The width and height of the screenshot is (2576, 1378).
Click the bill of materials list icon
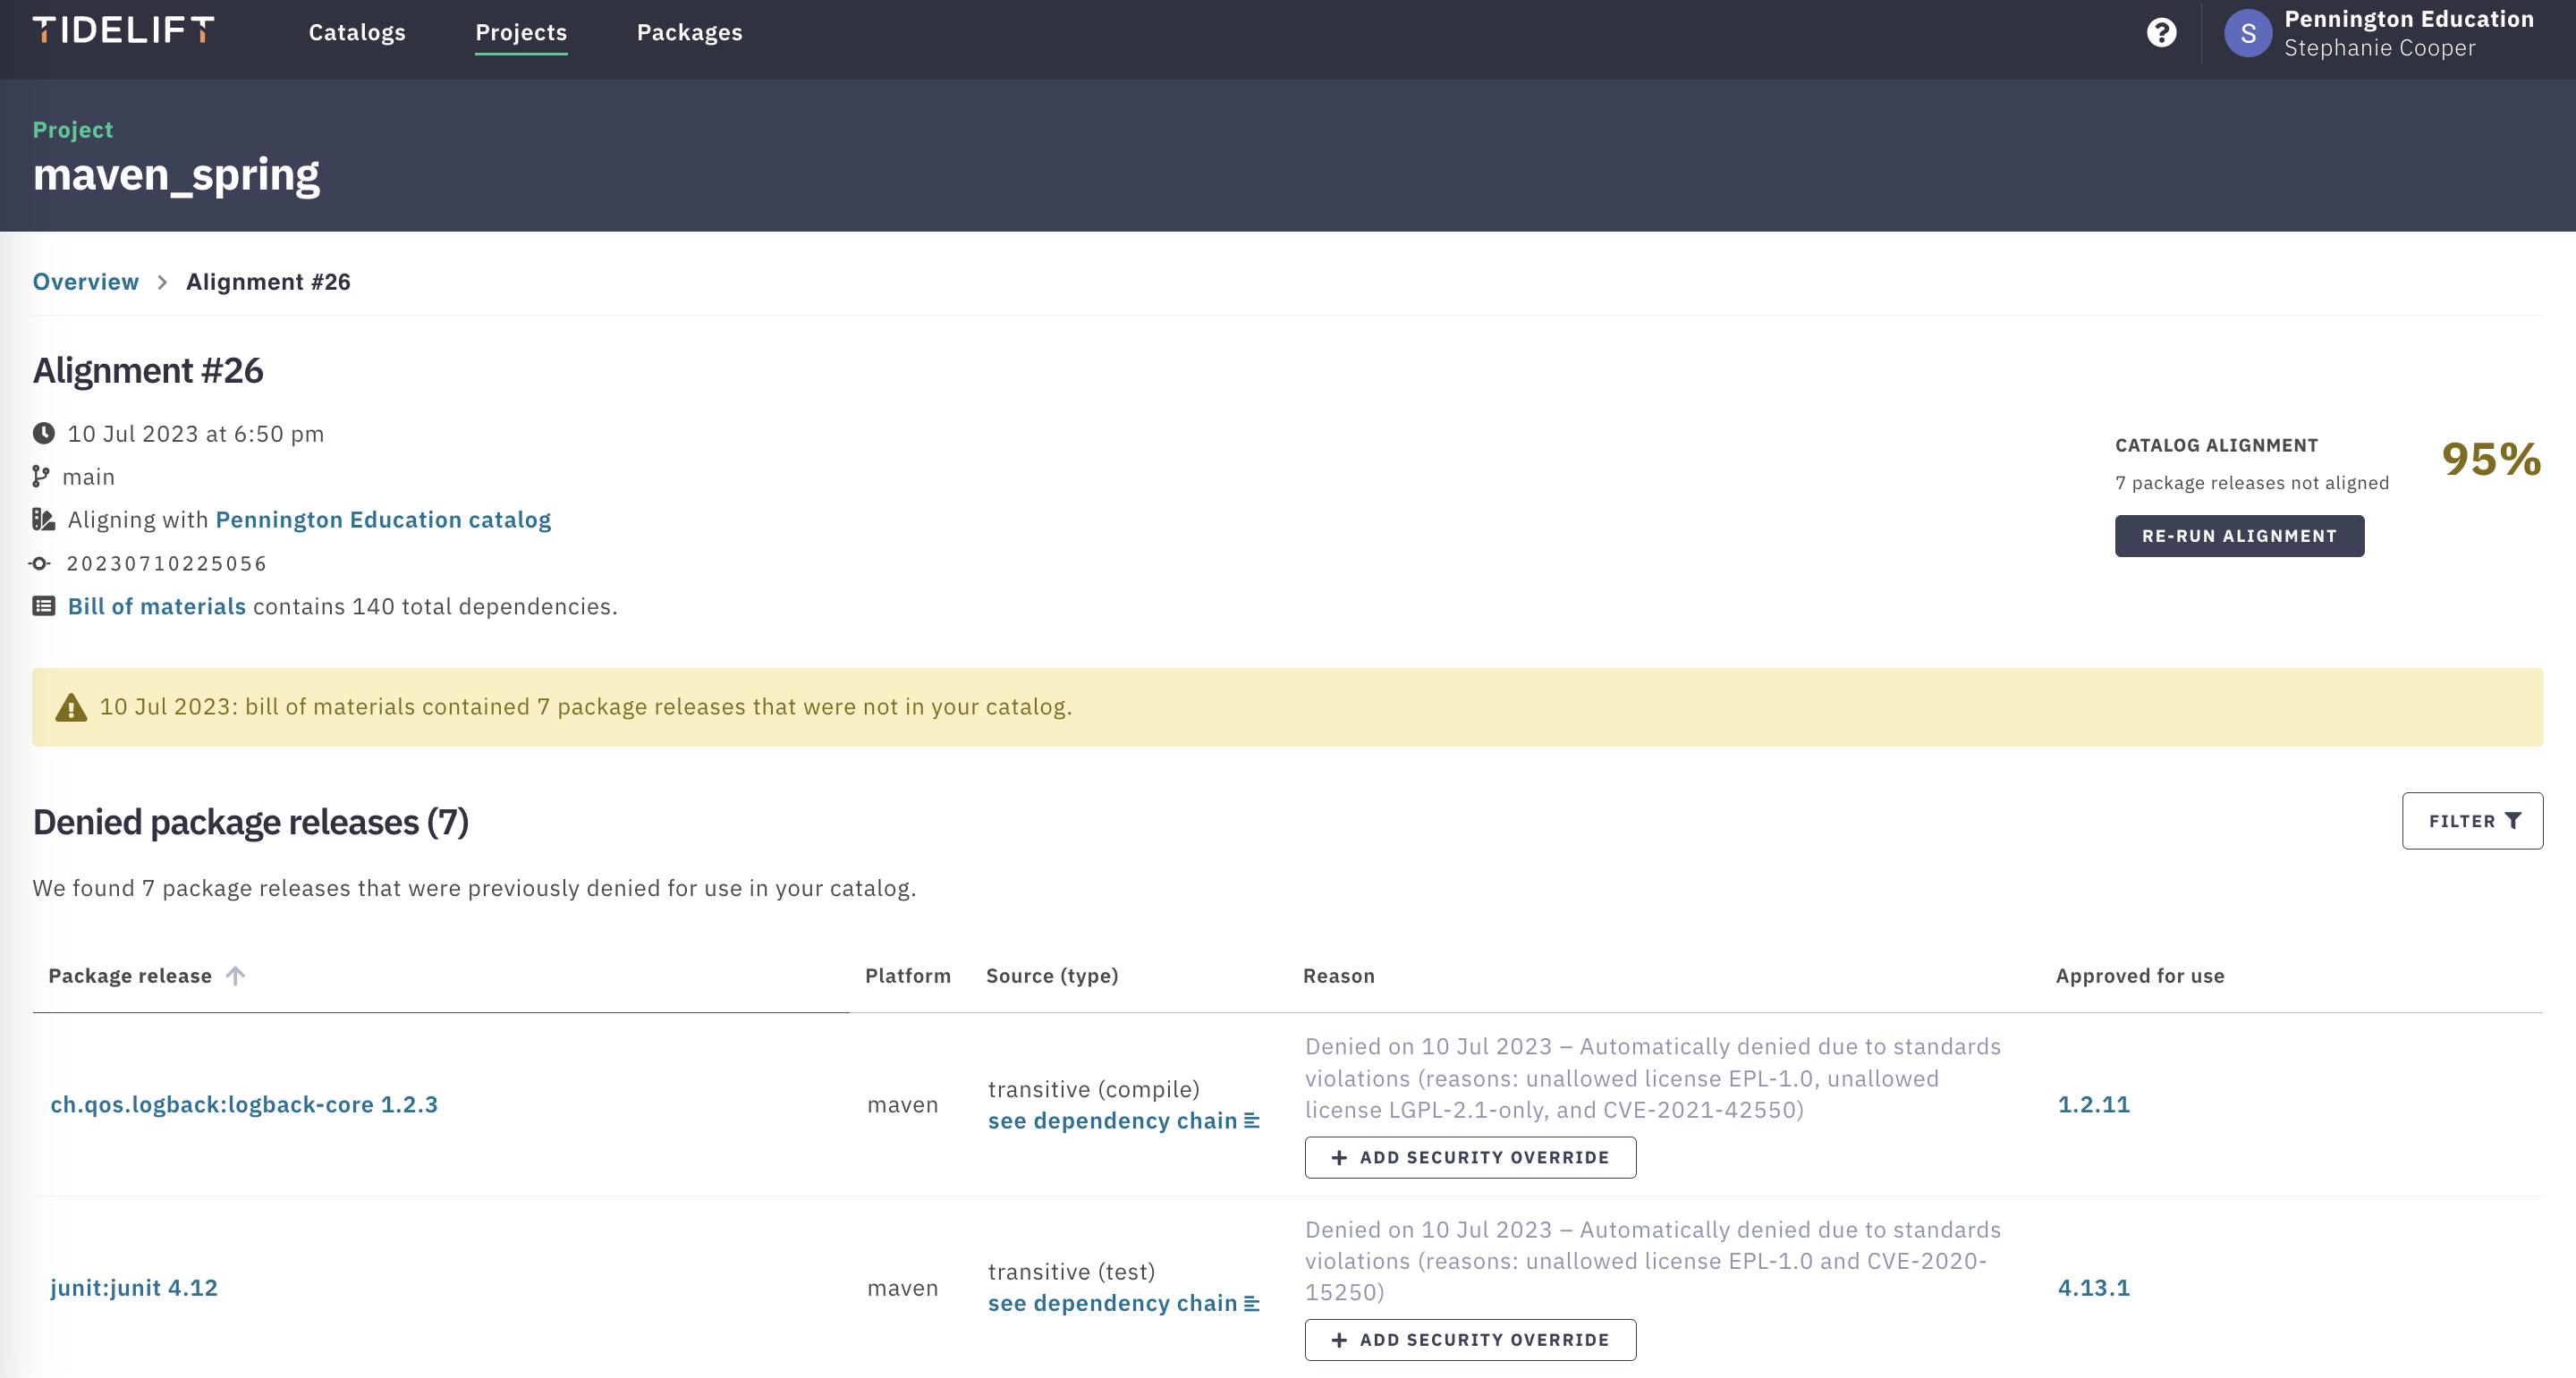(x=43, y=606)
